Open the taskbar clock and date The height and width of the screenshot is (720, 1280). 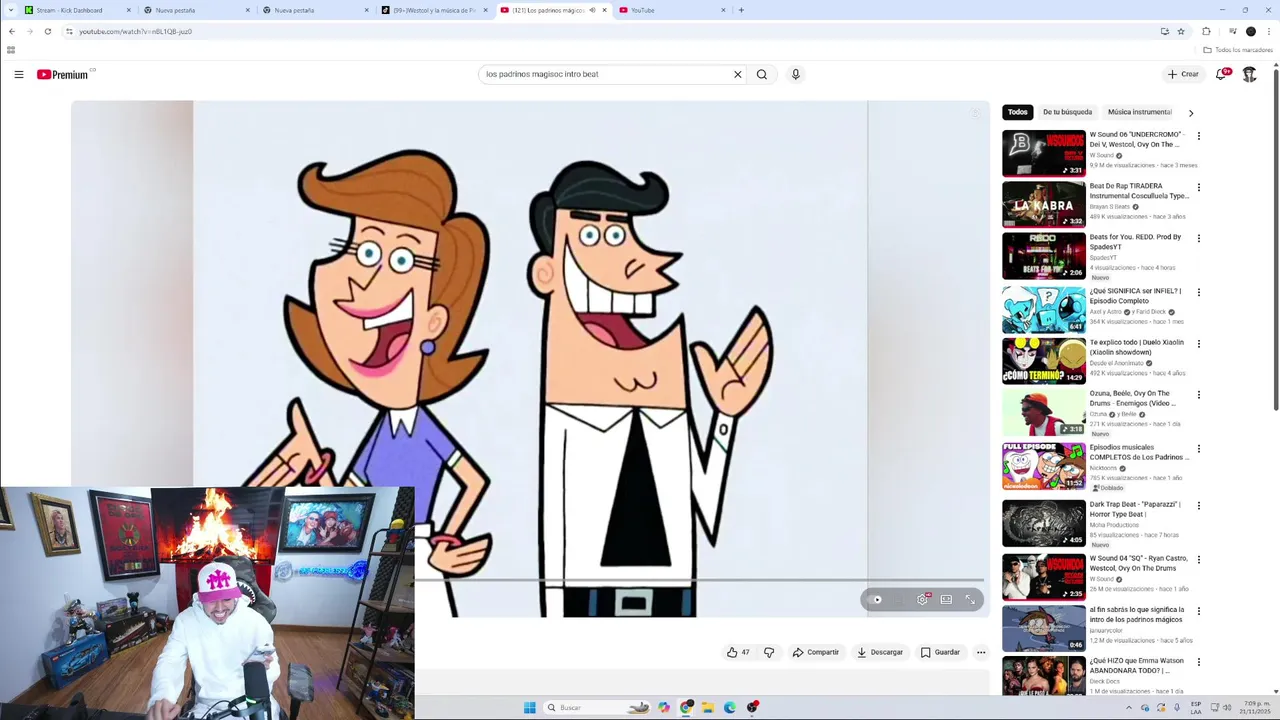[1256, 708]
